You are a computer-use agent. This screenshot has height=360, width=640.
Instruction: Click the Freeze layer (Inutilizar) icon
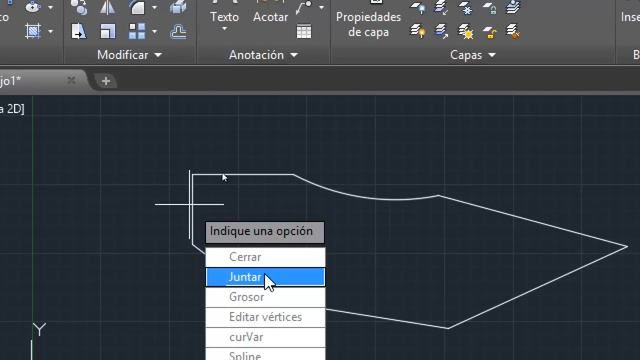pyautogui.click(x=465, y=7)
